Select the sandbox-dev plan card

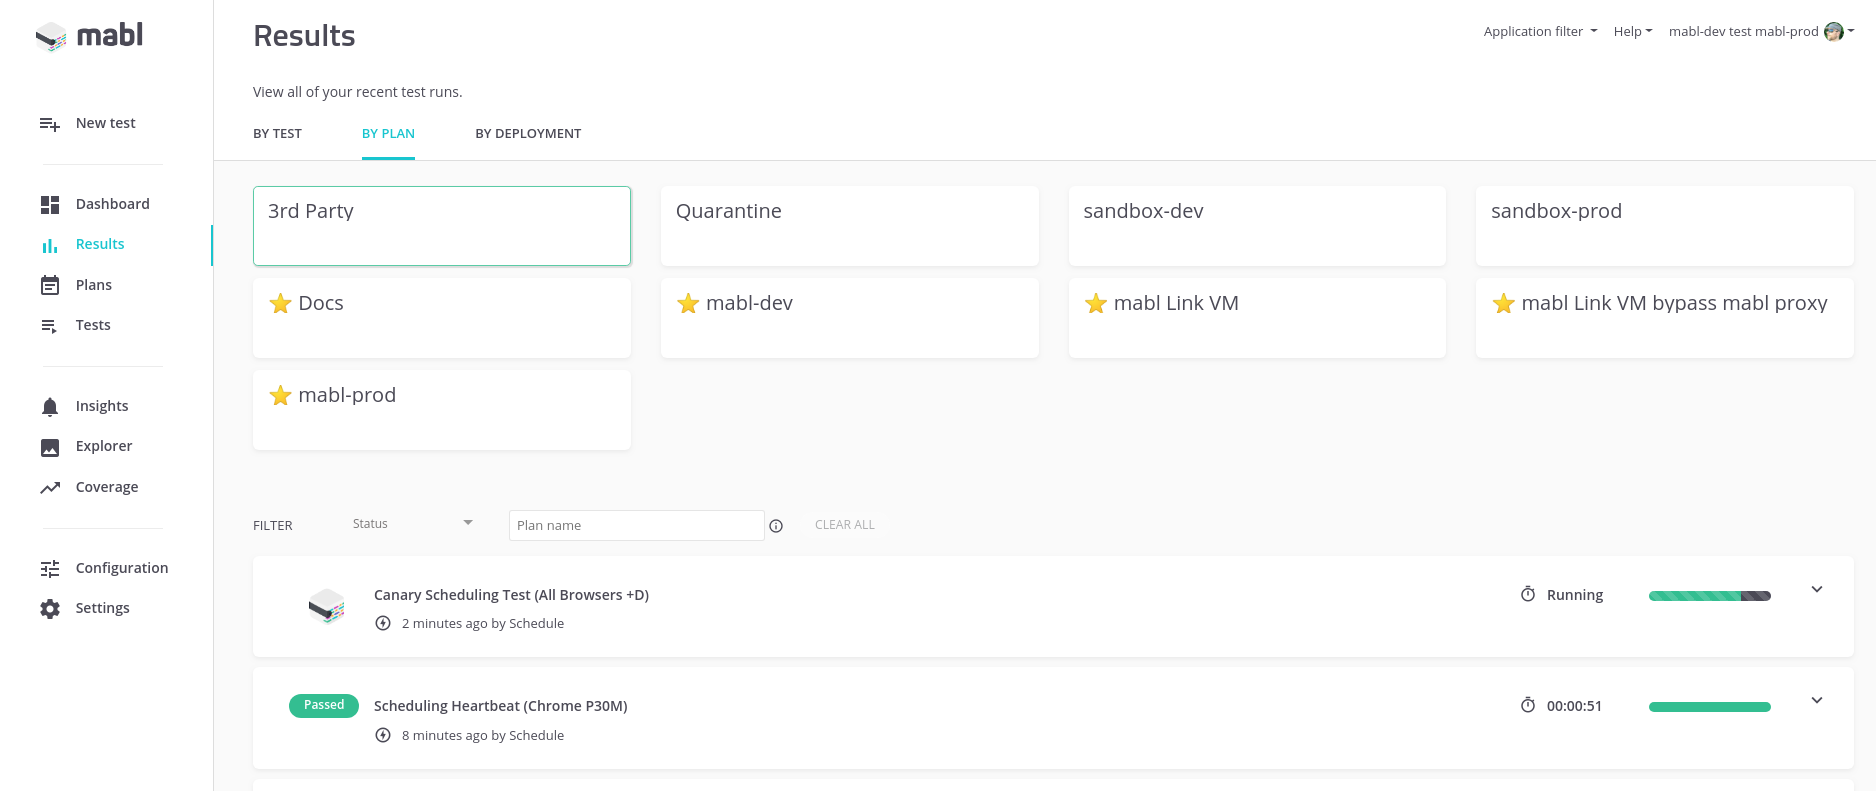[1257, 226]
